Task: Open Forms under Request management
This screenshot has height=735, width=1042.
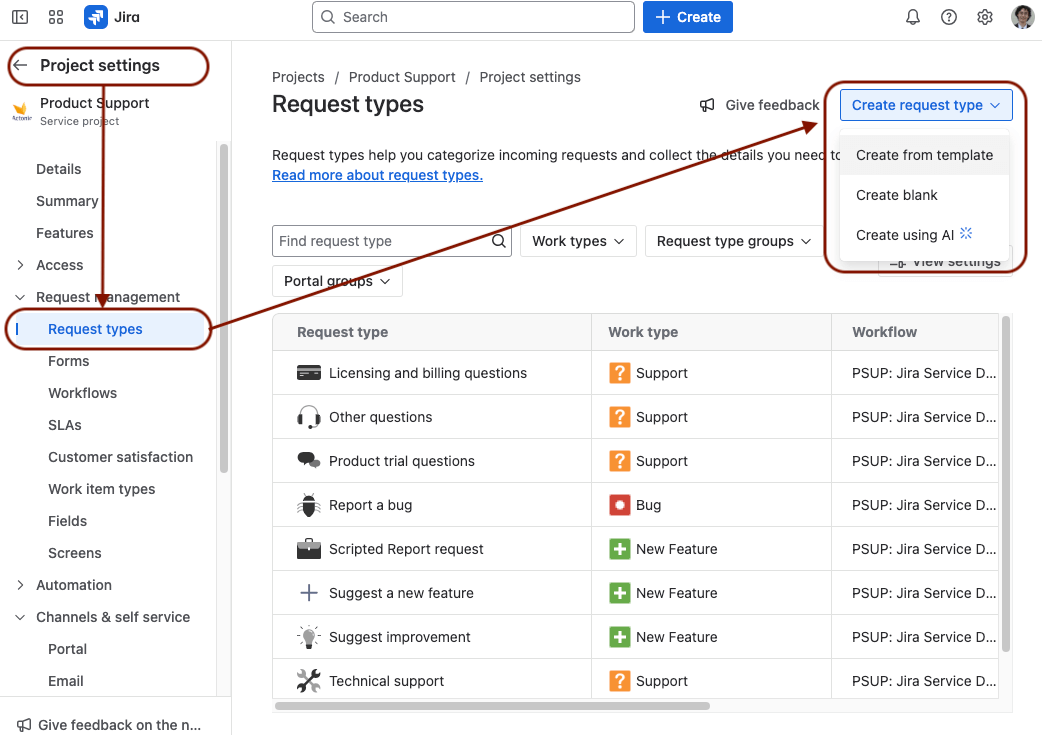Action: [x=68, y=361]
